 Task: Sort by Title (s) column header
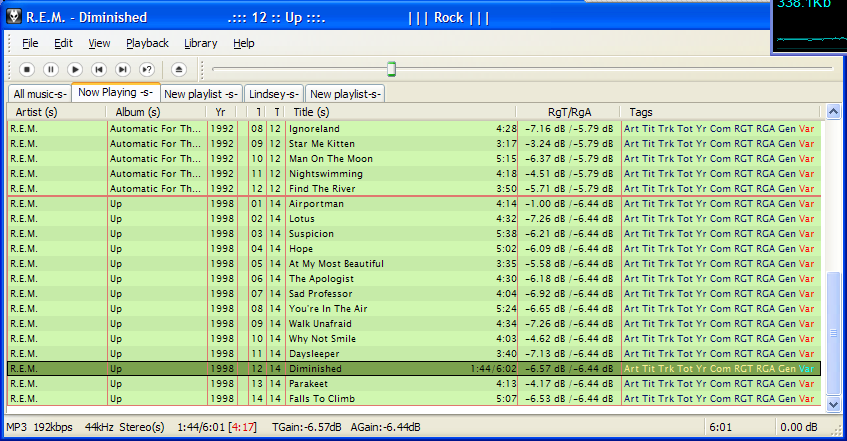(x=400, y=112)
